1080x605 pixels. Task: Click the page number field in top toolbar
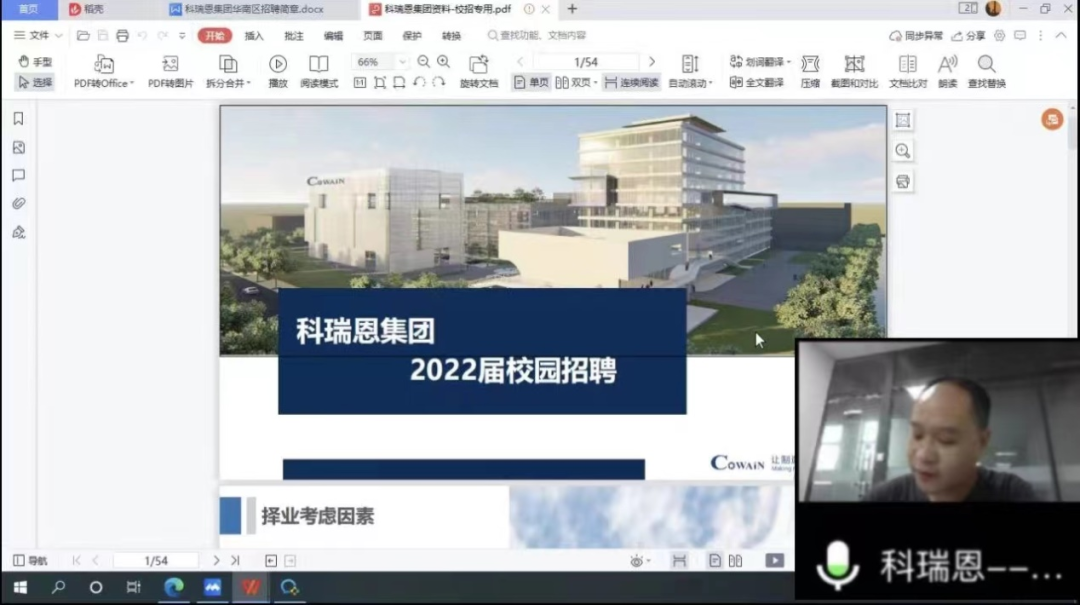click(x=586, y=62)
